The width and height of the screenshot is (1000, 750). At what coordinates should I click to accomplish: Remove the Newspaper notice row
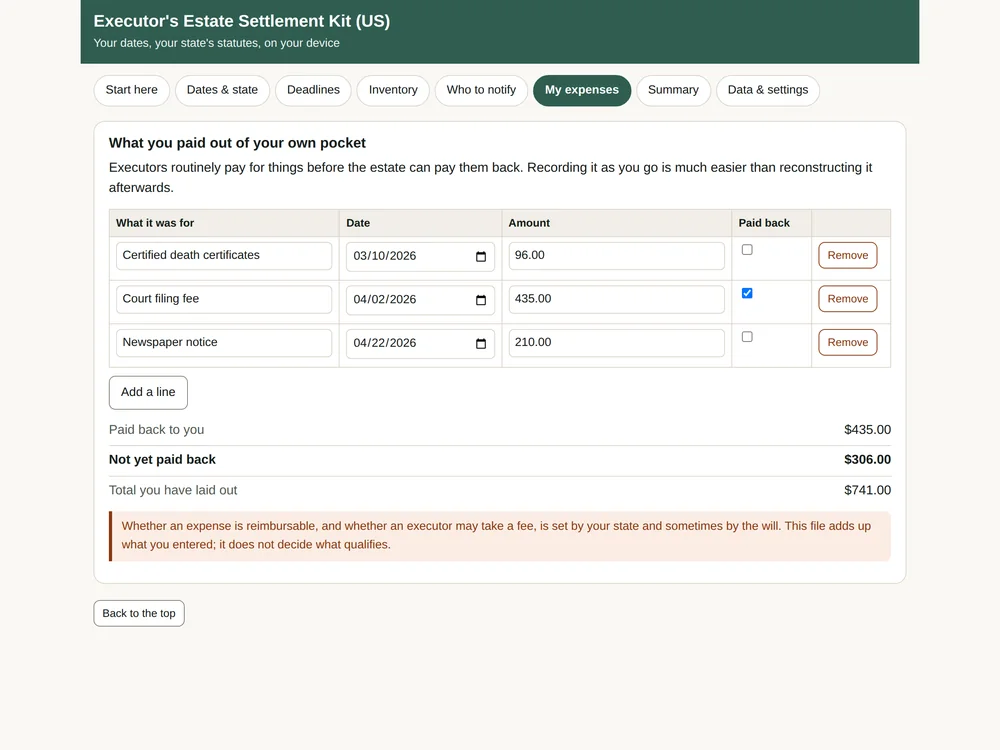[848, 342]
